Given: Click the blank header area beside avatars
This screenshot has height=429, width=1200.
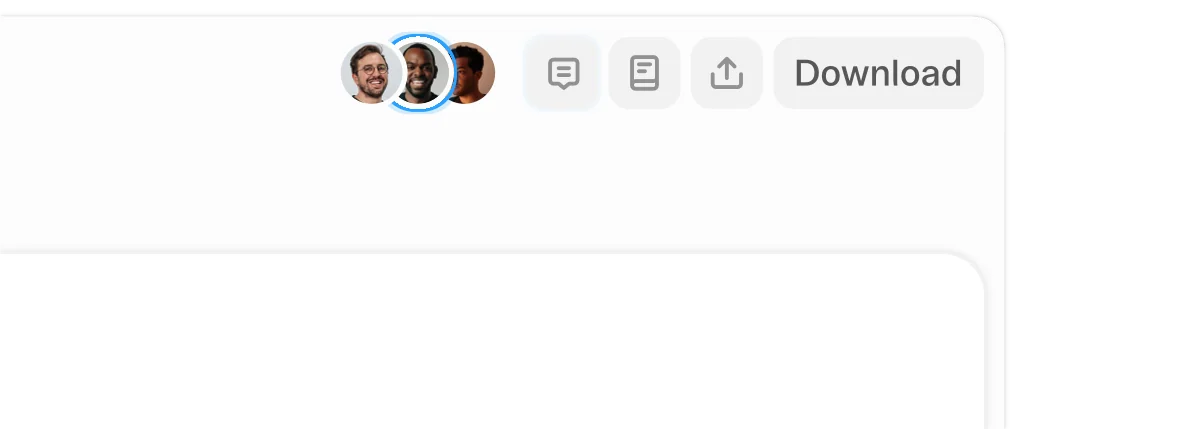Looking at the screenshot, I should coord(170,73).
